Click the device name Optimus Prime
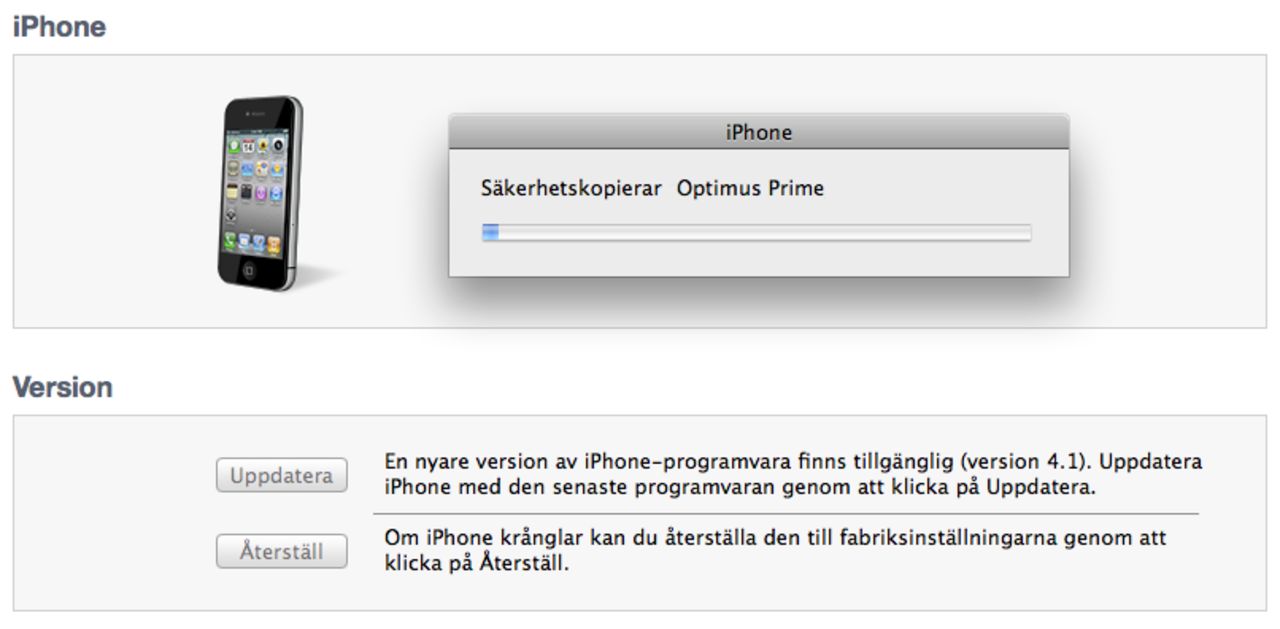1280x629 pixels. 751,188
